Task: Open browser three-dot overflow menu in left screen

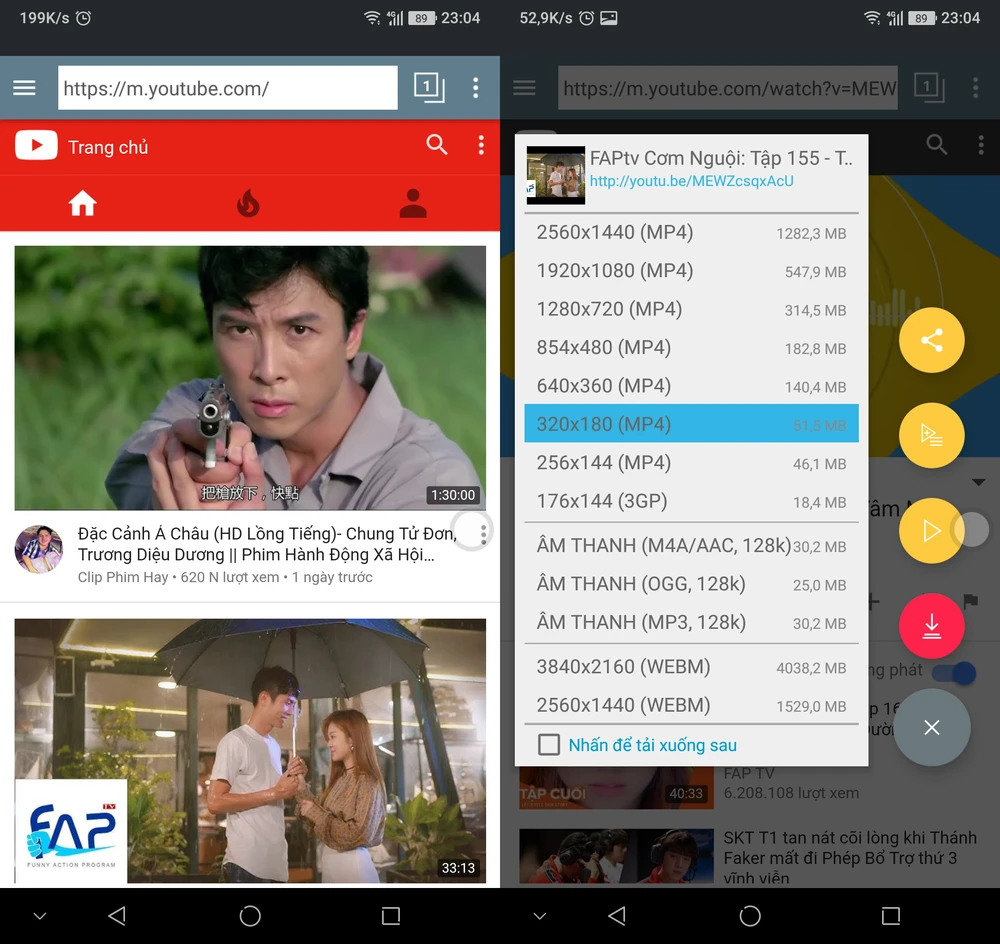Action: click(476, 88)
